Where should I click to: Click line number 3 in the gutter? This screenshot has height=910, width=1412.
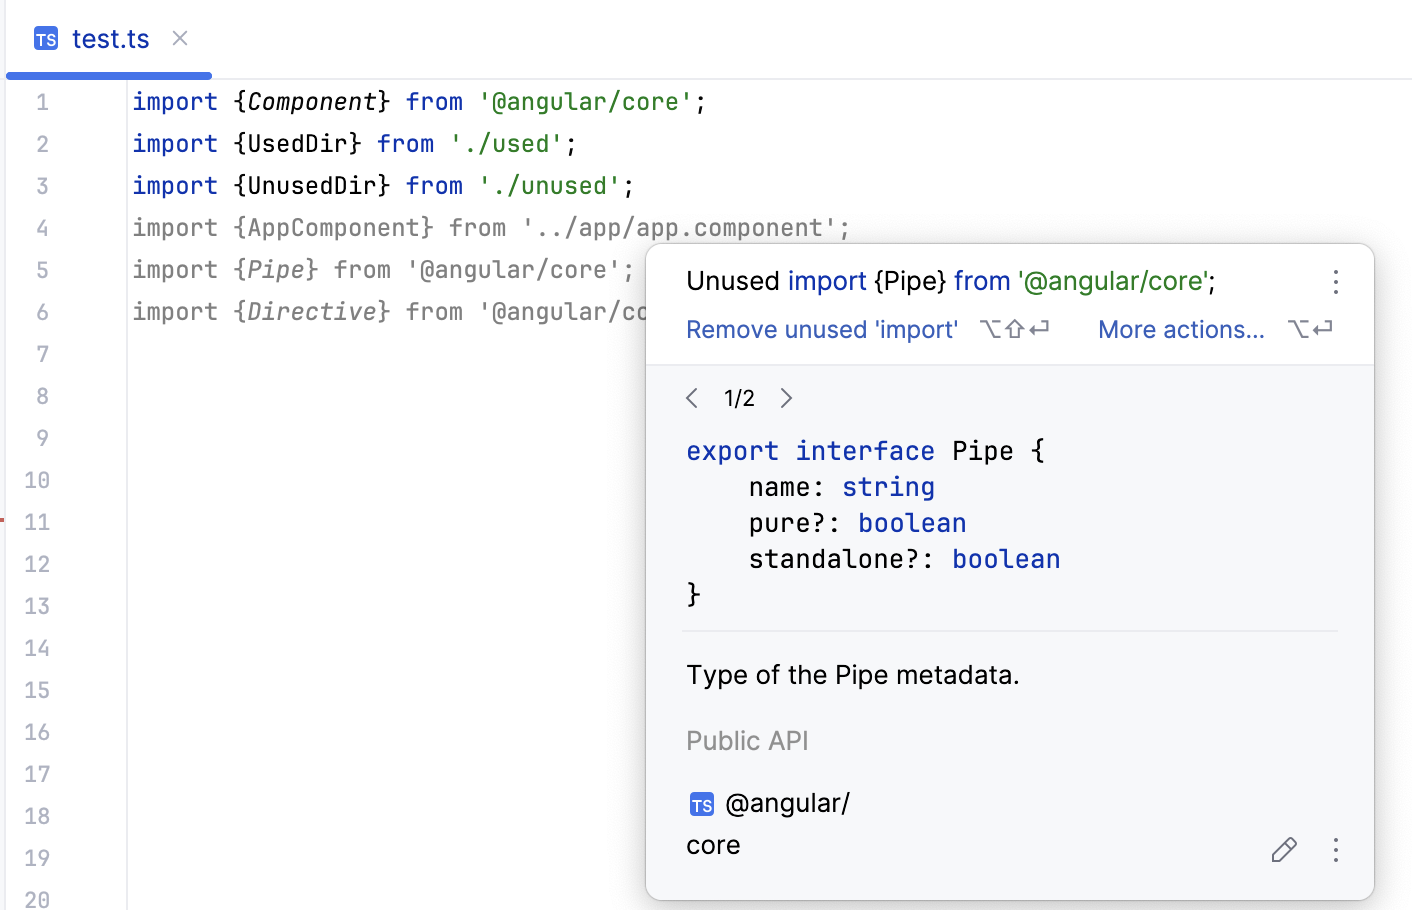click(42, 185)
